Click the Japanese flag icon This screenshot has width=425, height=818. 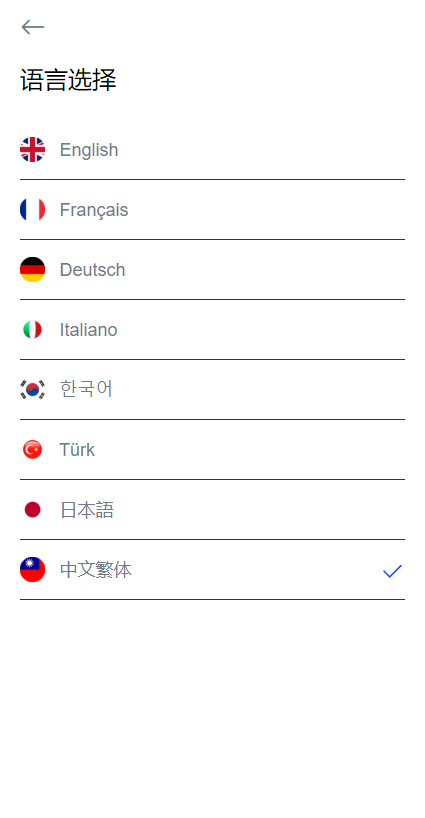pyautogui.click(x=32, y=510)
